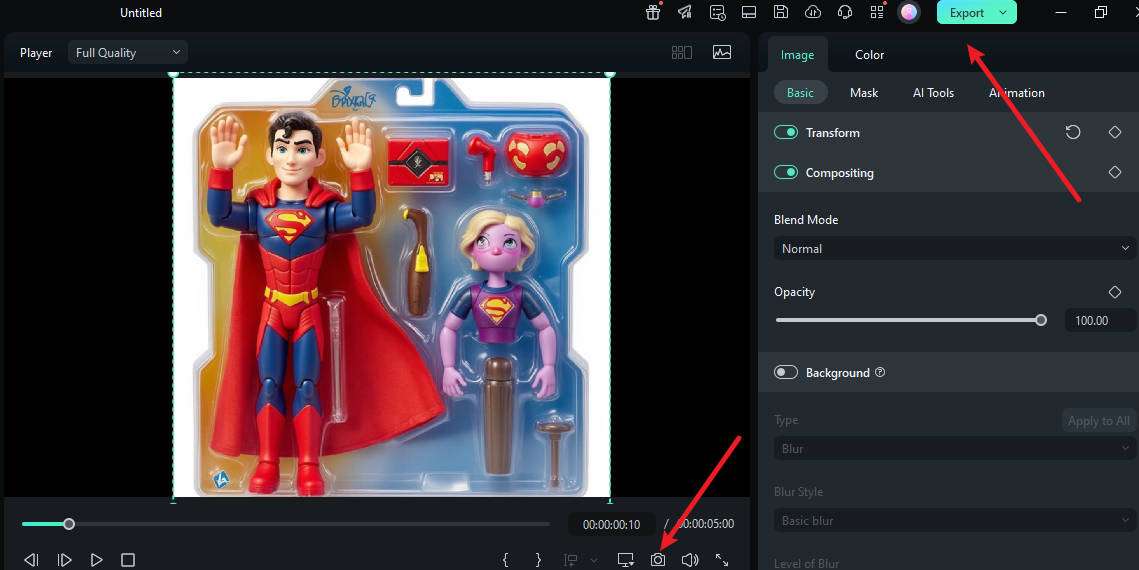The width and height of the screenshot is (1139, 570).
Task: Click the paper plane send icon
Action: pyautogui.click(x=685, y=12)
